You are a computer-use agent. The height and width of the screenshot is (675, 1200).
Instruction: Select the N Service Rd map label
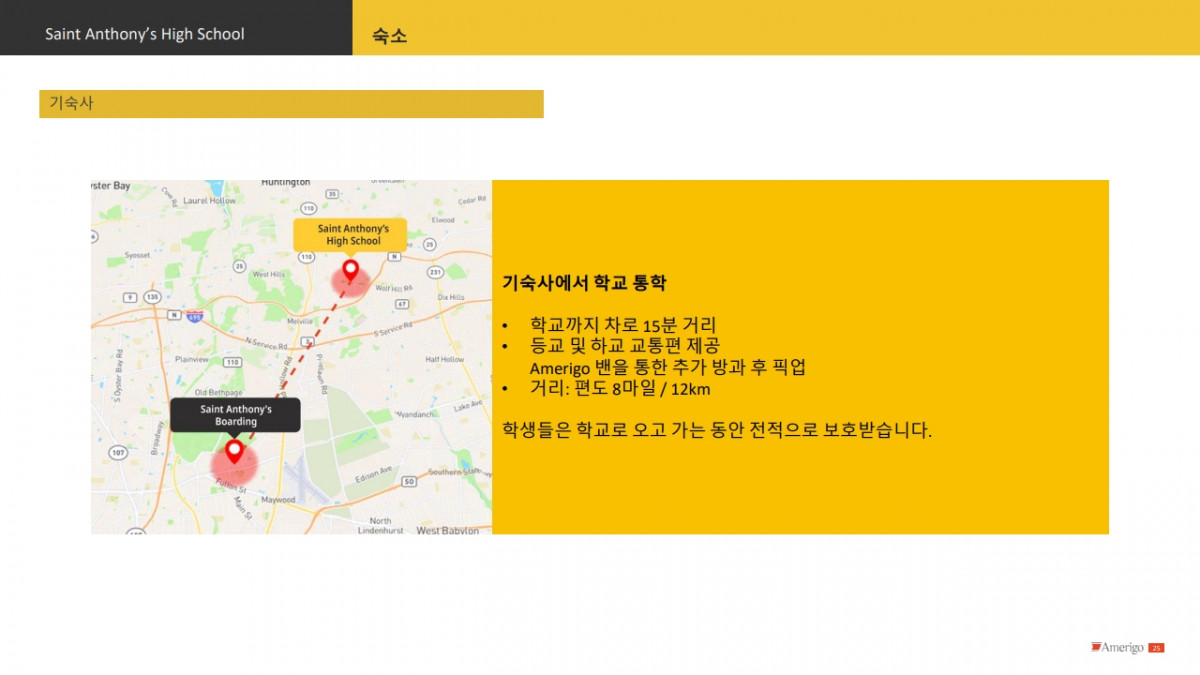pyautogui.click(x=266, y=343)
